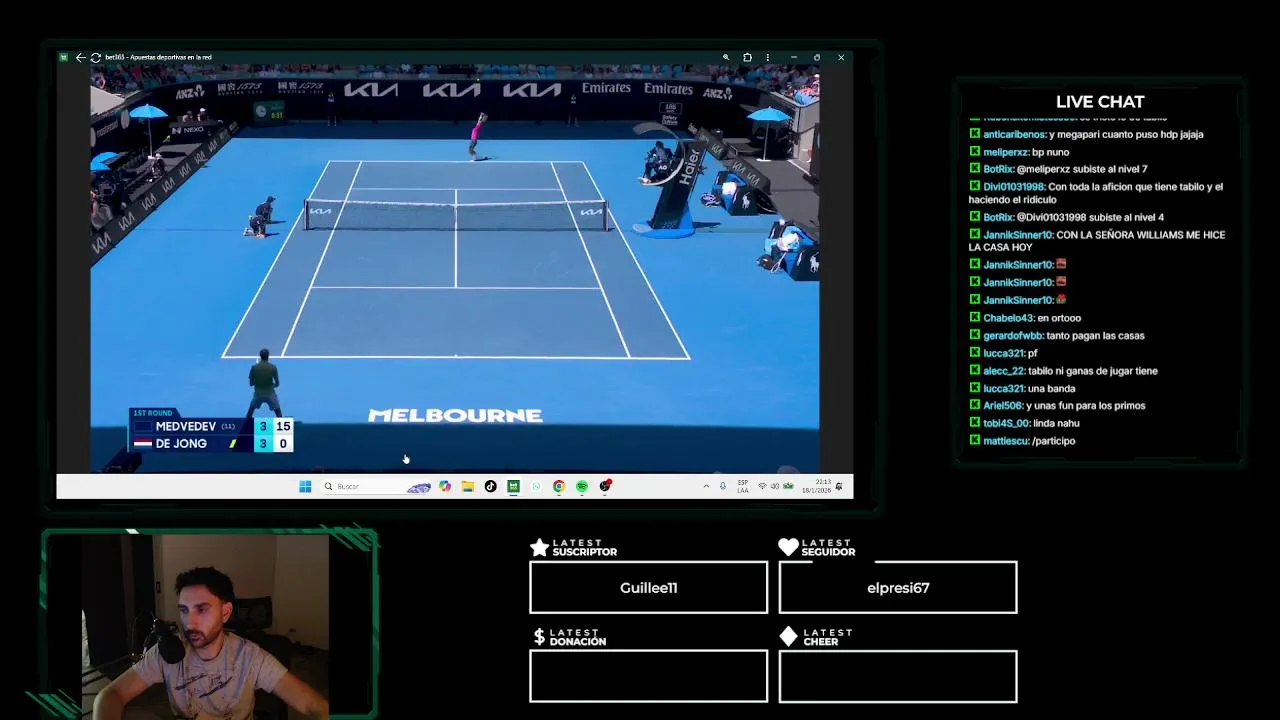Viewport: 1280px width, 720px height.
Task: Click the LIVE CHAT heading
Action: (1100, 102)
